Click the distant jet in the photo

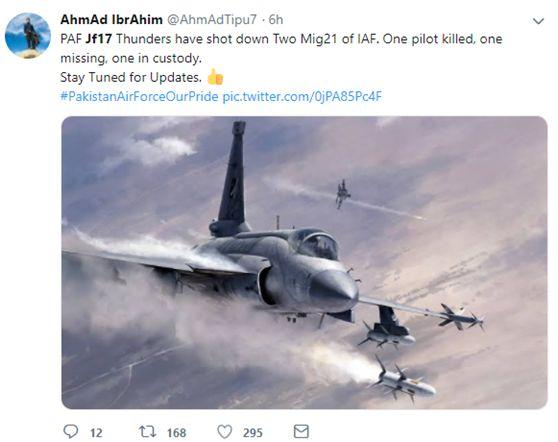342,194
